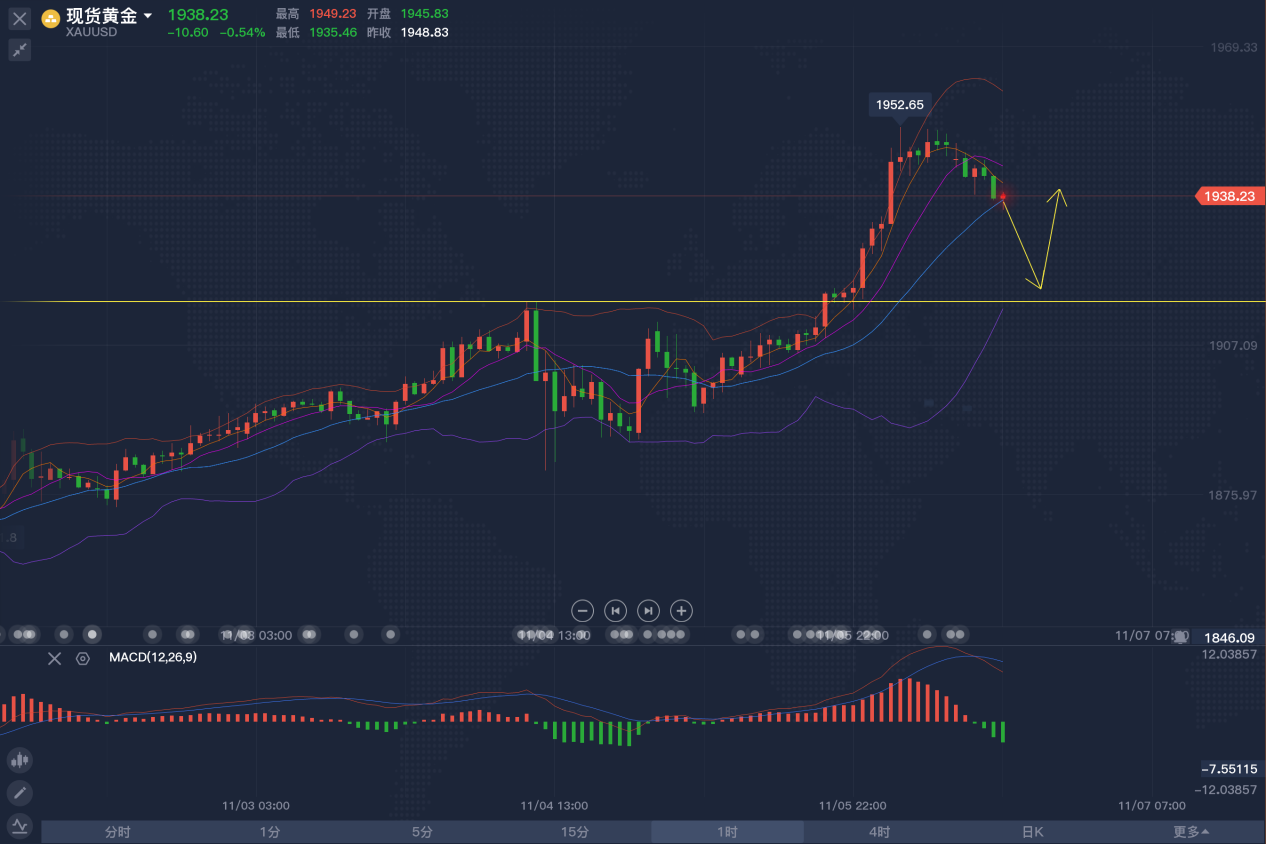This screenshot has height=844, width=1266.
Task: Switch to the 5分 timeframe tab
Action: click(x=422, y=832)
